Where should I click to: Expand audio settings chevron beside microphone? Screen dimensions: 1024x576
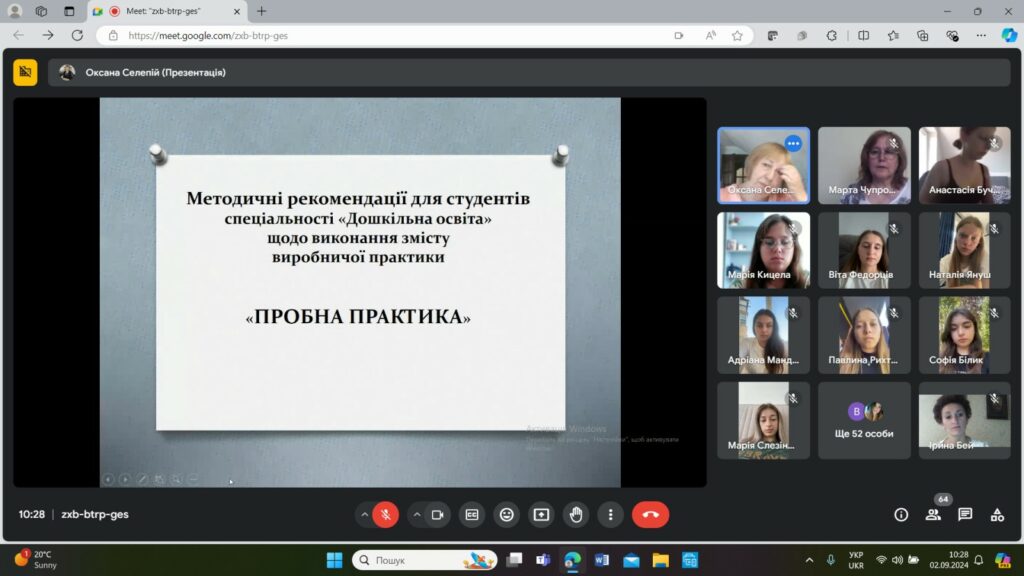tap(364, 515)
